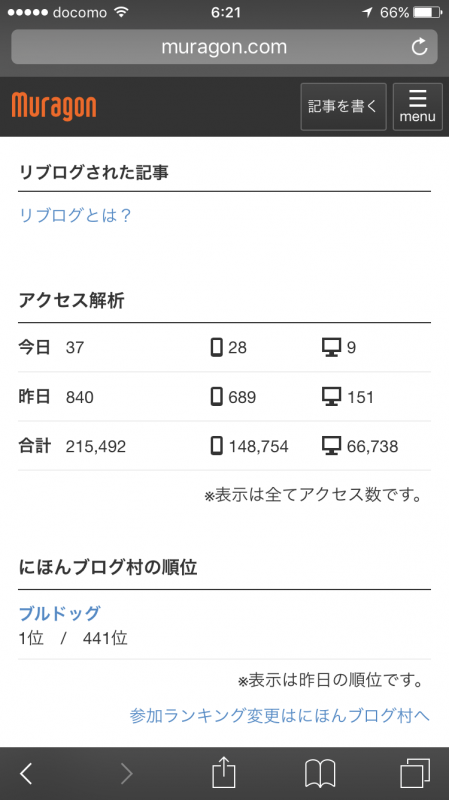This screenshot has width=449, height=800.
Task: Tap the Safari reload icon
Action: point(419,47)
